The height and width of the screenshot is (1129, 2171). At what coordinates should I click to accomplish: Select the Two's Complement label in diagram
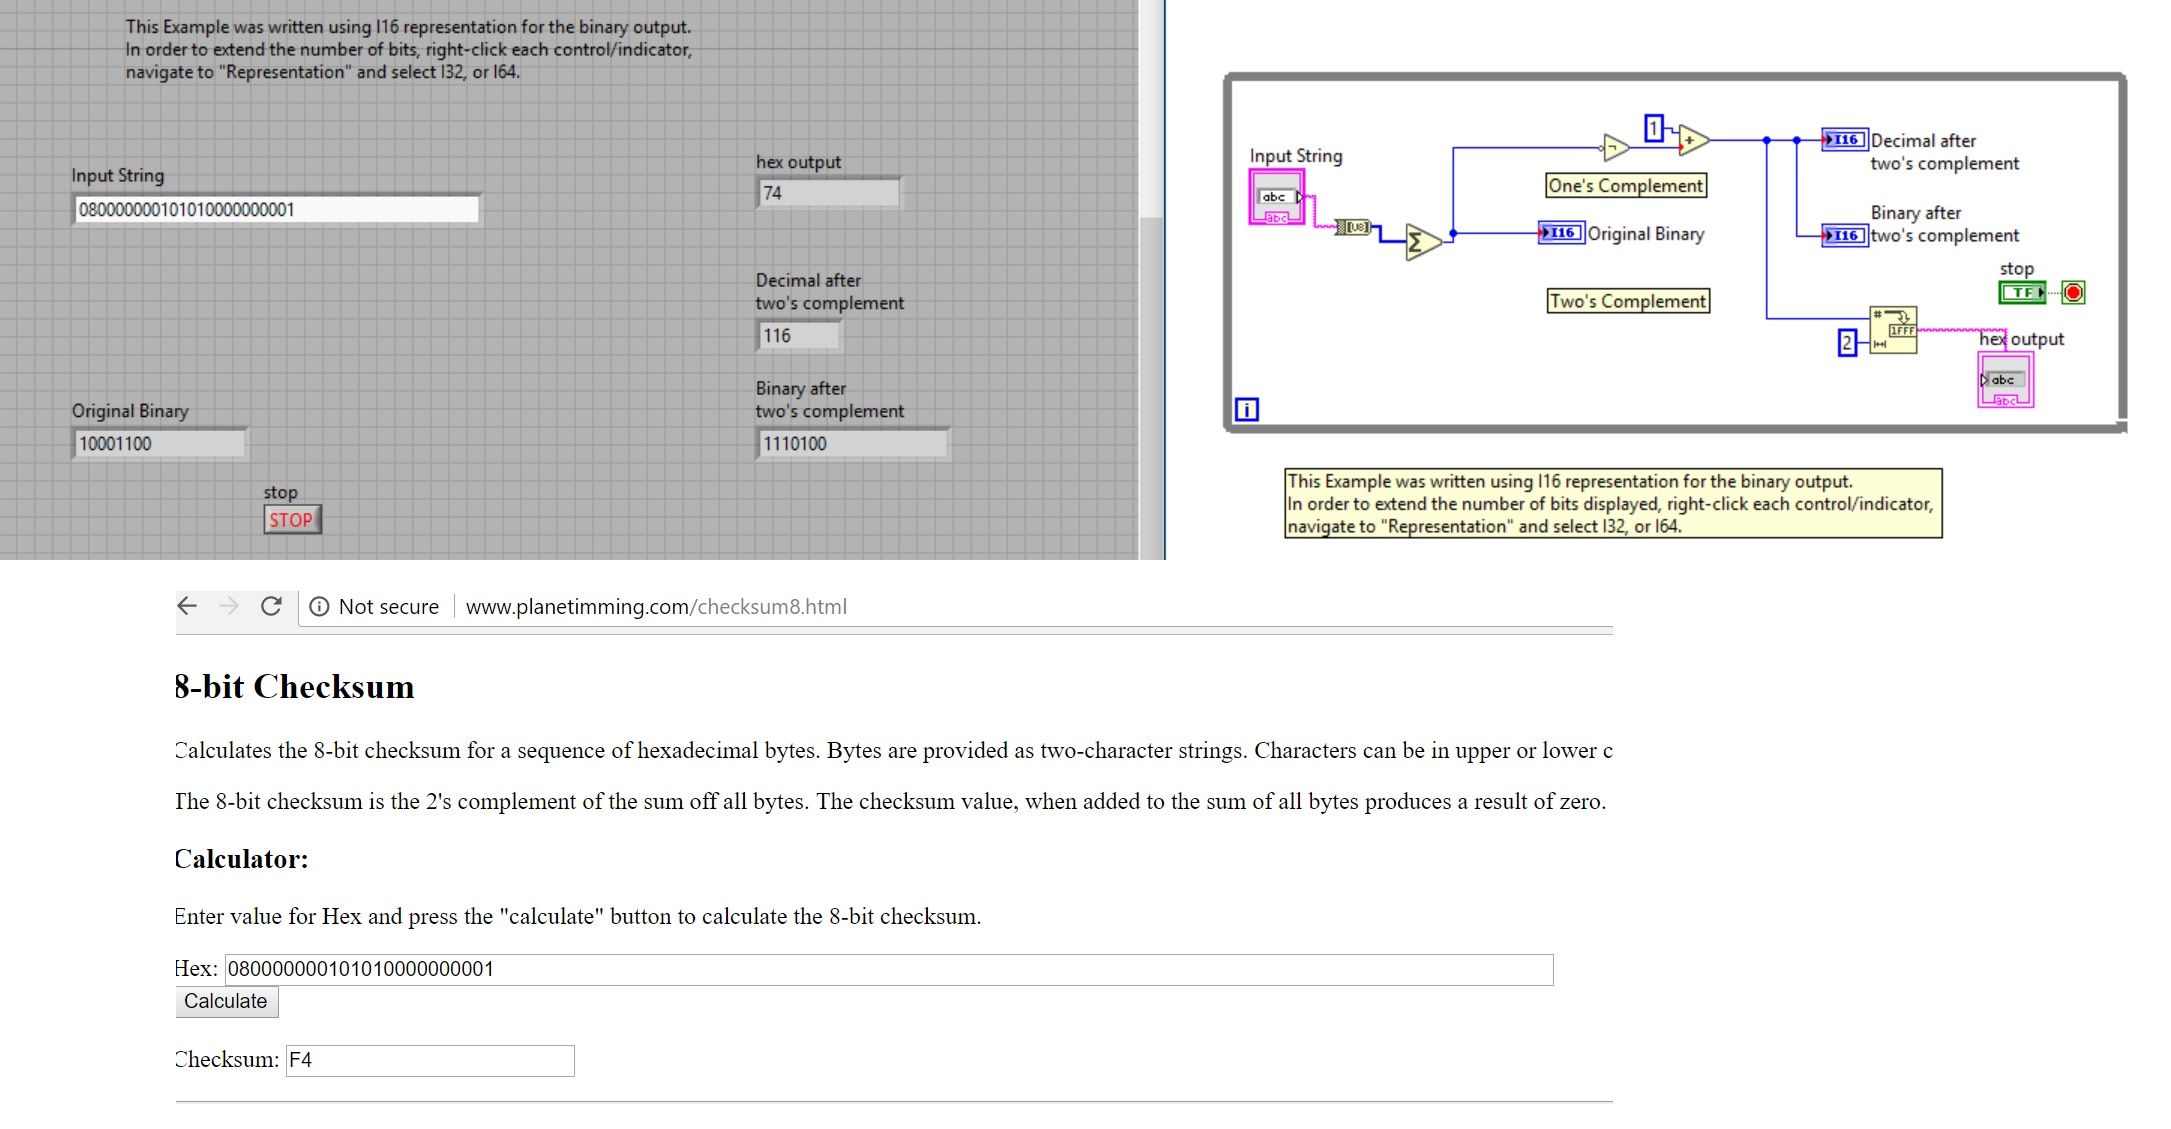[x=1628, y=301]
